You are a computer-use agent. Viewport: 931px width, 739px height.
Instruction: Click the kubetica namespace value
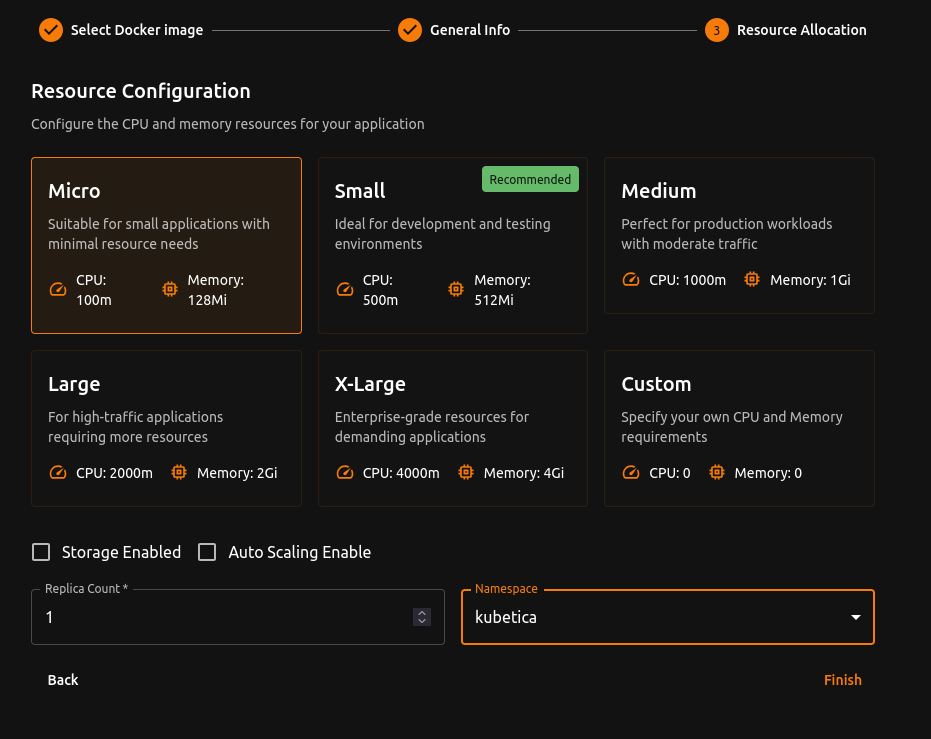[x=506, y=617]
